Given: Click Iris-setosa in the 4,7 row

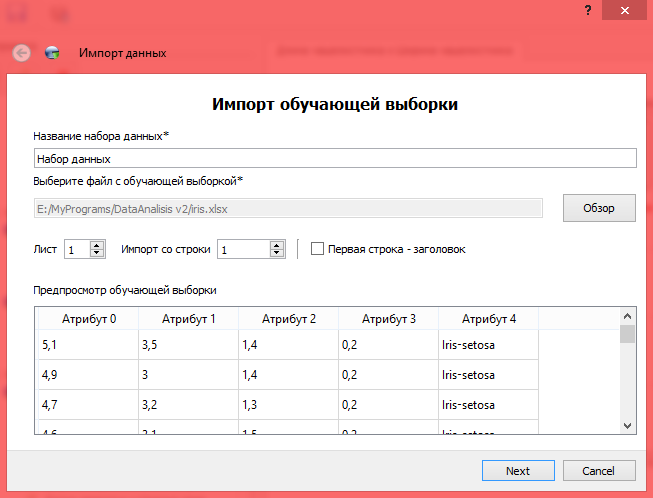Looking at the screenshot, I should 489,405.
